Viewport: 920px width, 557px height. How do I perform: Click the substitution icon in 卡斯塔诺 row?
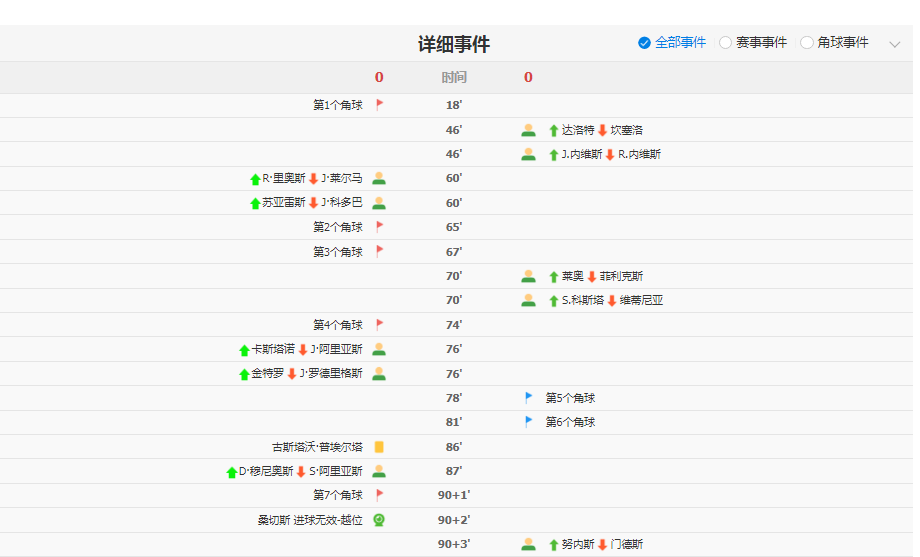click(x=379, y=349)
